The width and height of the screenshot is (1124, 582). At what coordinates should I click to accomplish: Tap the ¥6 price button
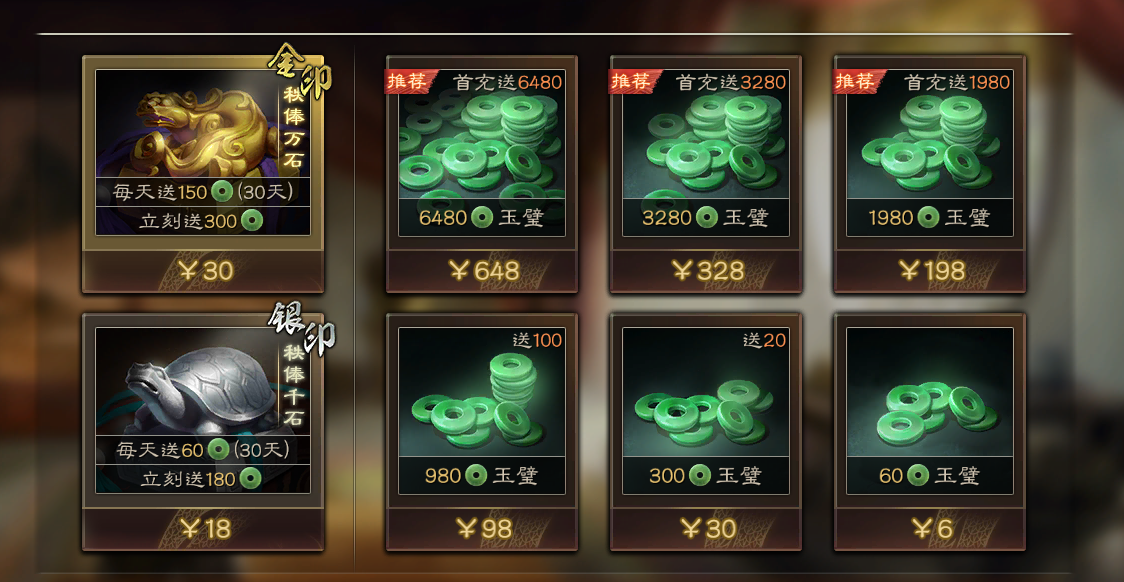[x=930, y=530]
